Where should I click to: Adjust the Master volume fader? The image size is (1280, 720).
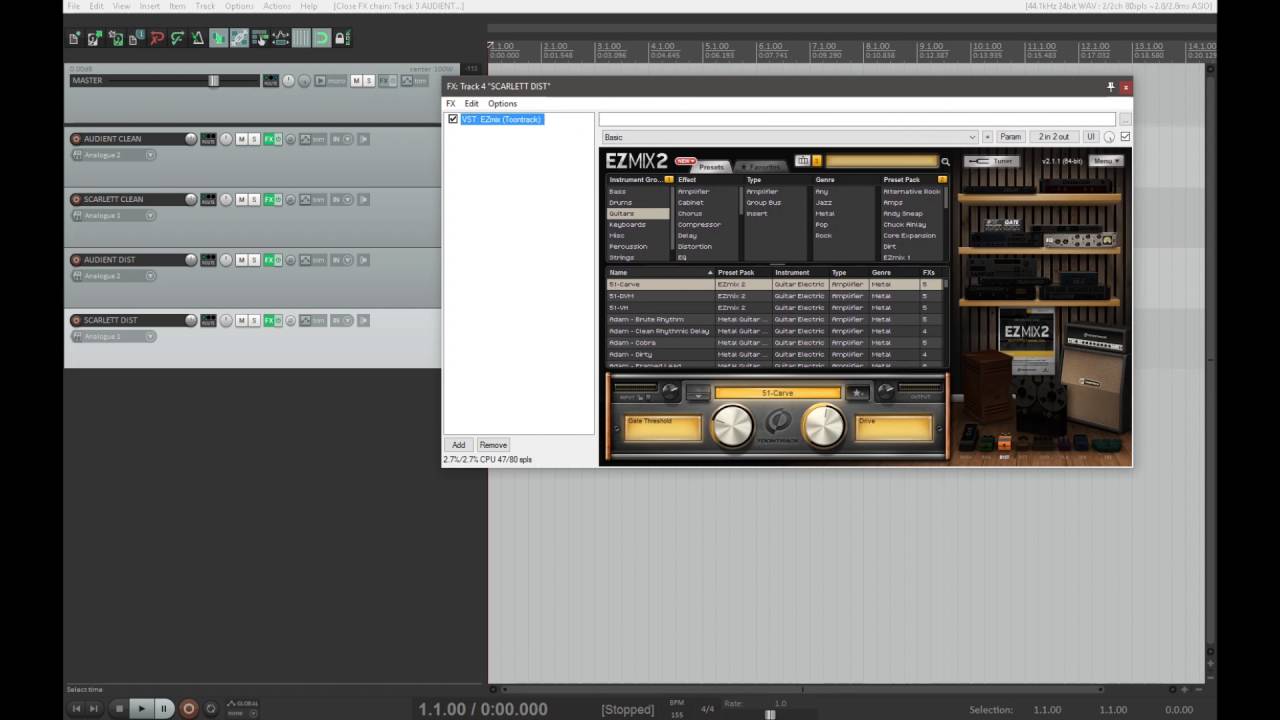213,80
